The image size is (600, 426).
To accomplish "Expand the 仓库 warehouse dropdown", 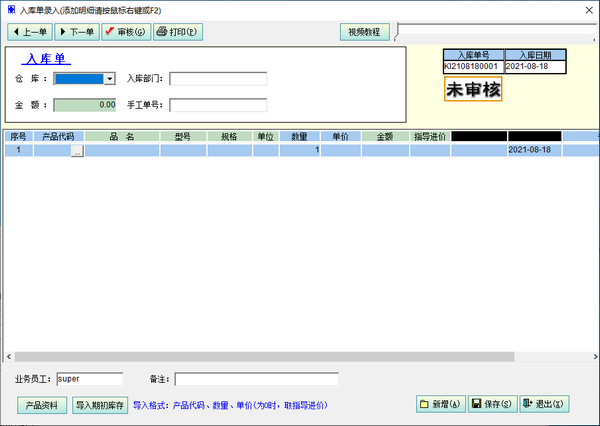I will (110, 78).
